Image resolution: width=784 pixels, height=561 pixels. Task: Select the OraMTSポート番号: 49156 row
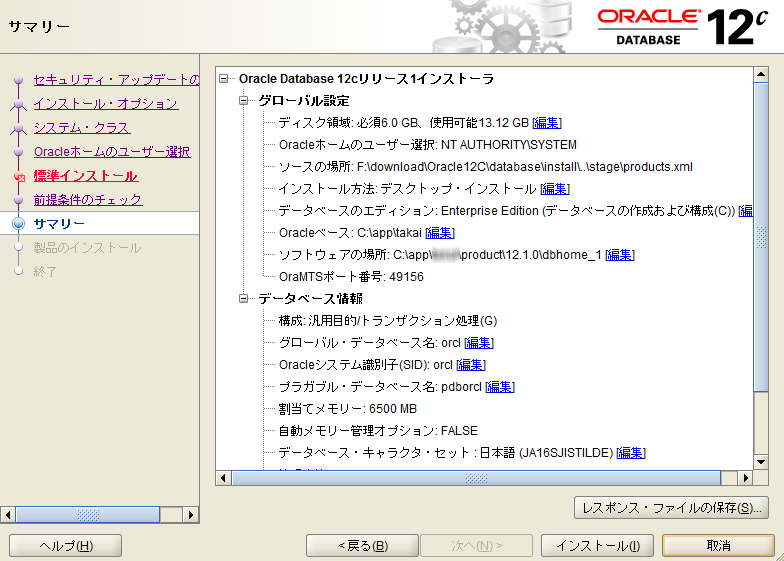point(351,277)
